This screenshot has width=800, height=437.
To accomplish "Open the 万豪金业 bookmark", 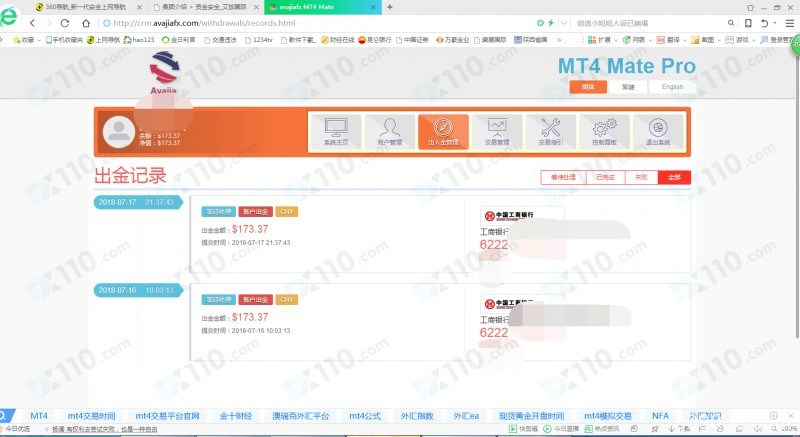I will point(453,40).
